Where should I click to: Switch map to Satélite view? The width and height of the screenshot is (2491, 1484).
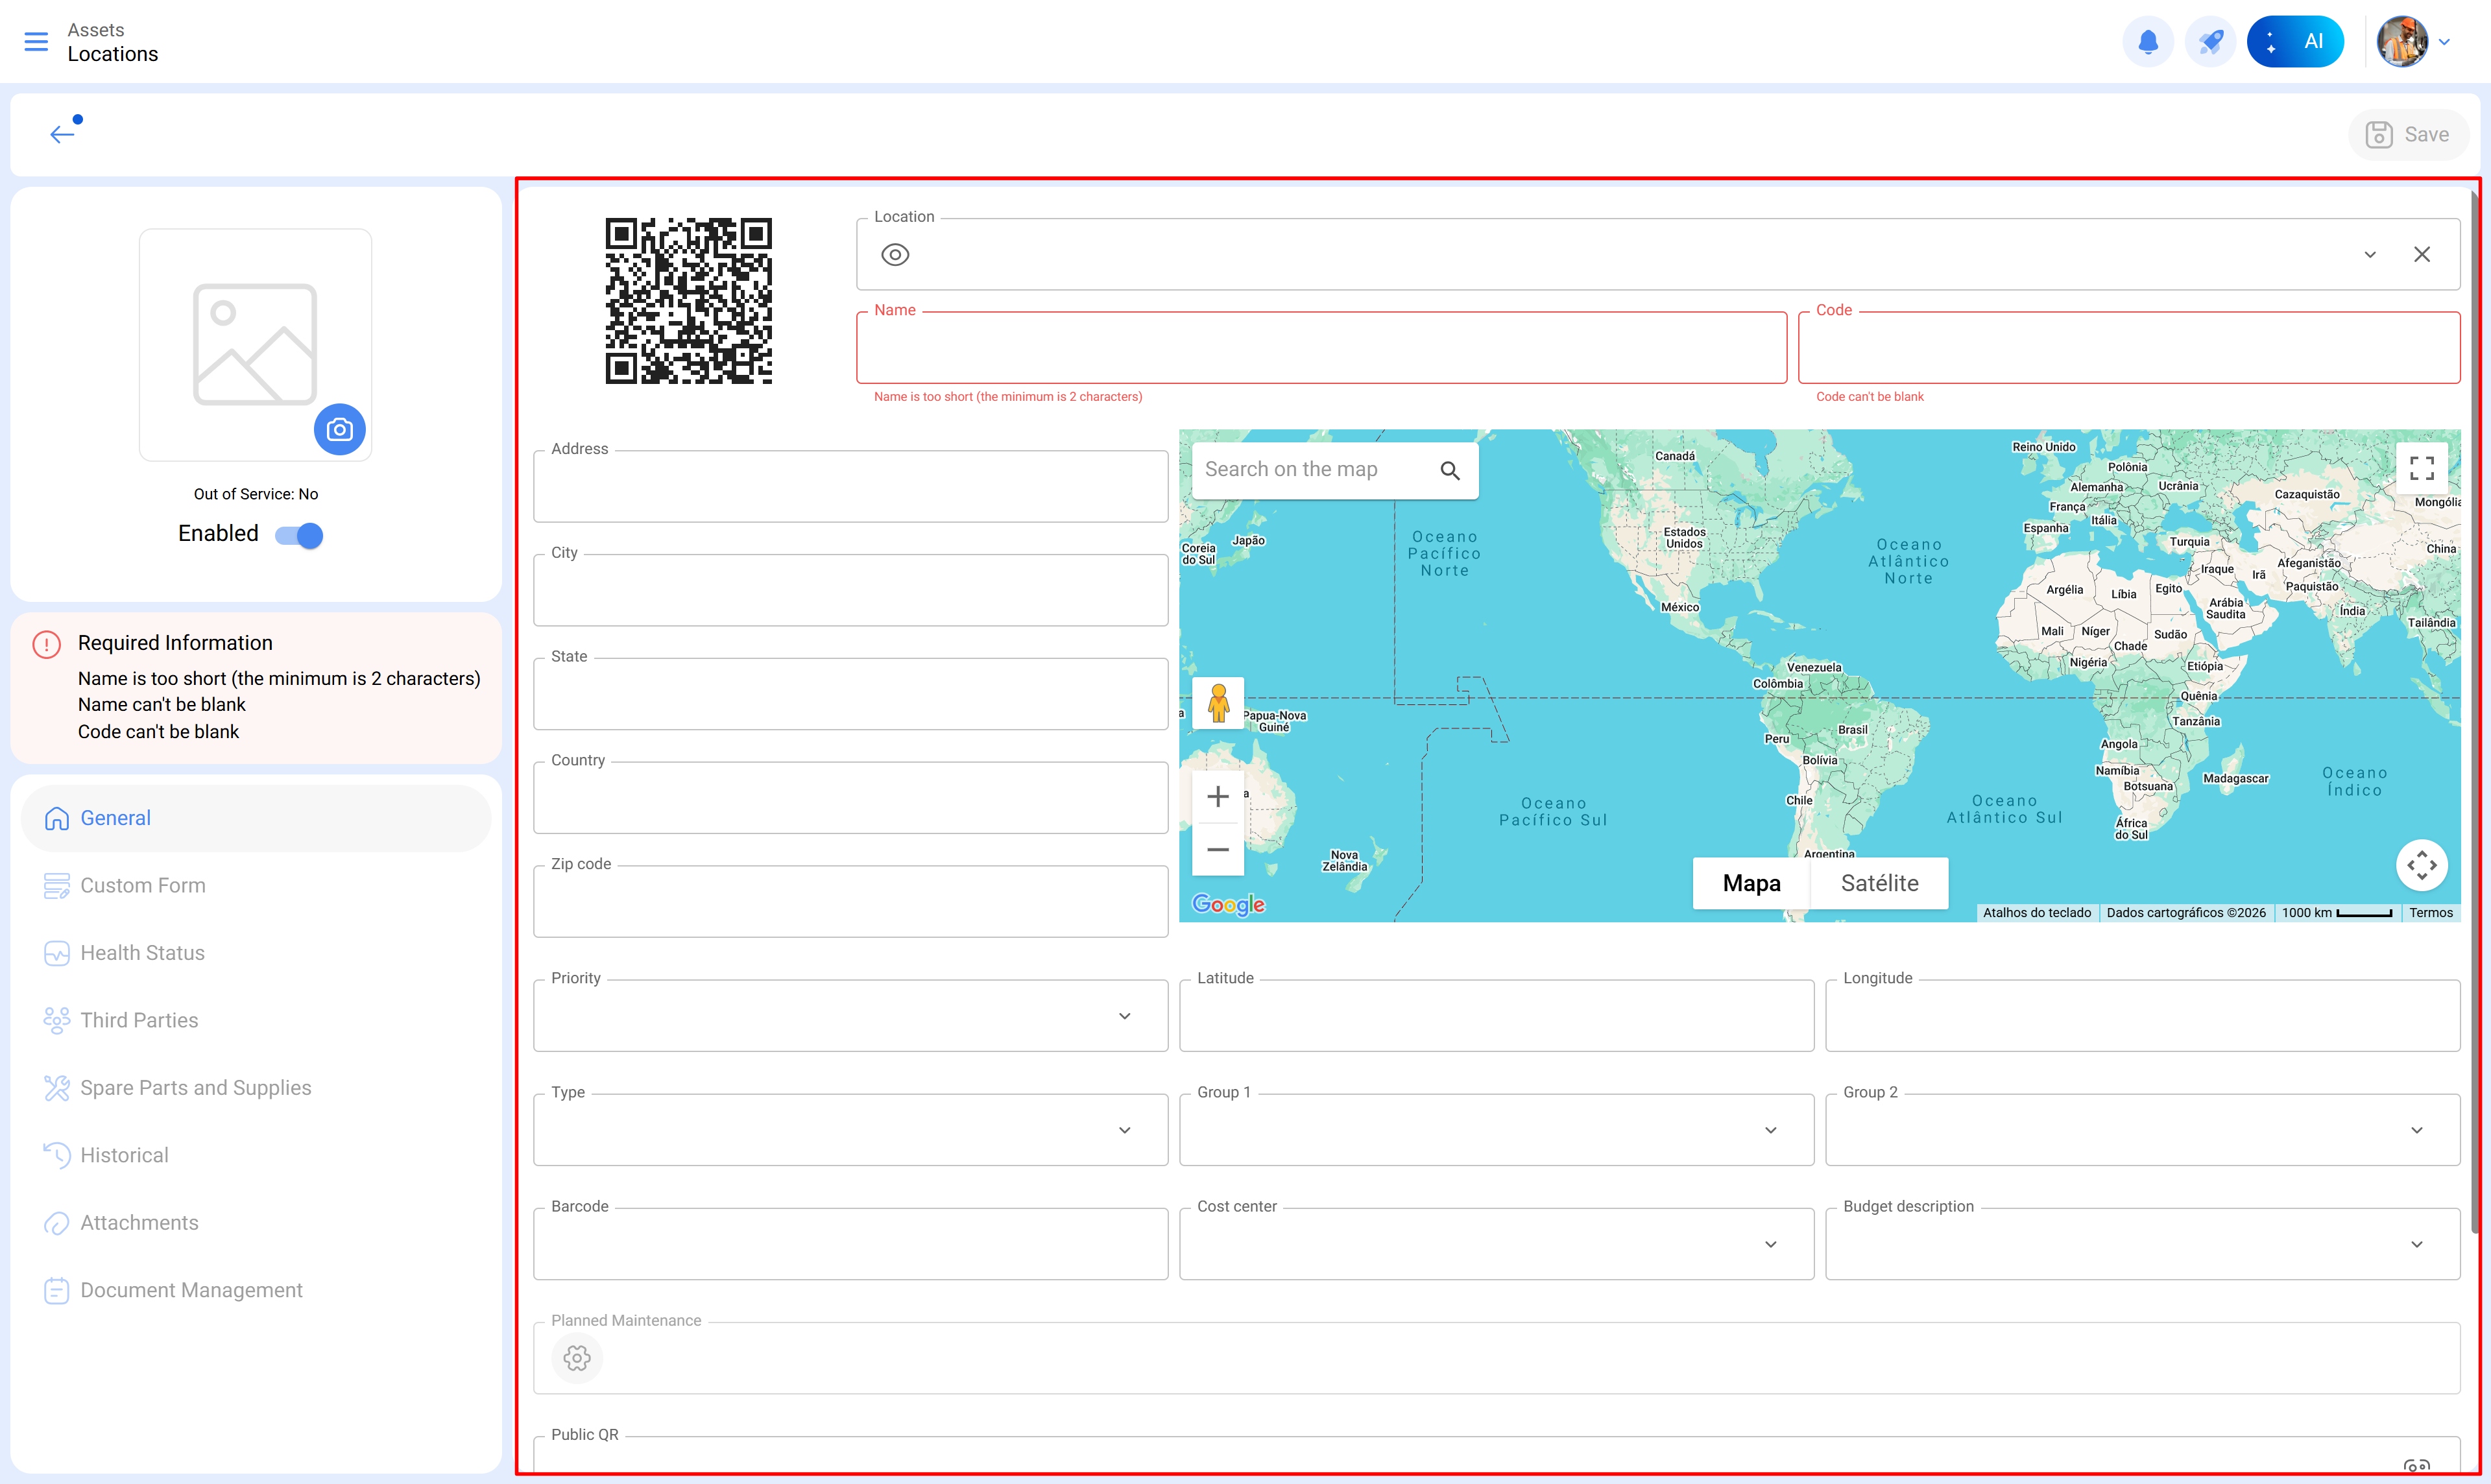point(1879,883)
